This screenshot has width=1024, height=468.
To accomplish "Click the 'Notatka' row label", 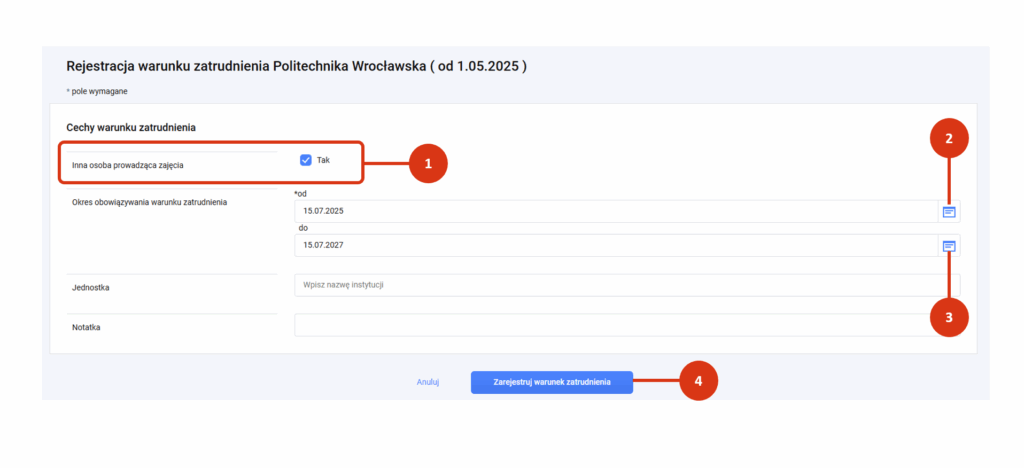I will (86, 328).
